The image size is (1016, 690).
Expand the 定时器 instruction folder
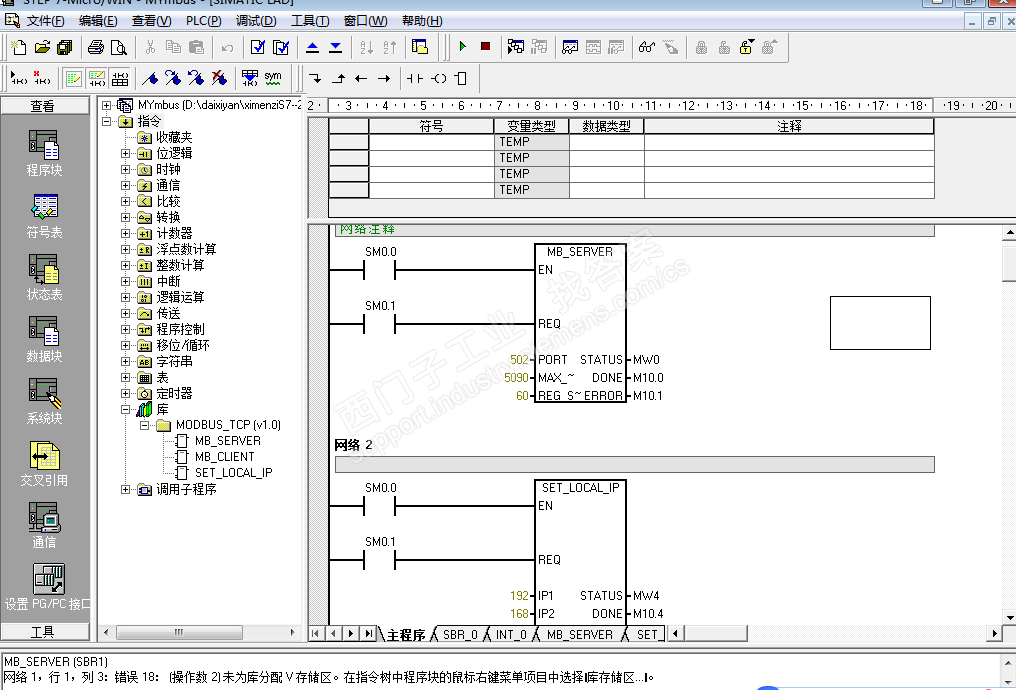click(x=125, y=393)
